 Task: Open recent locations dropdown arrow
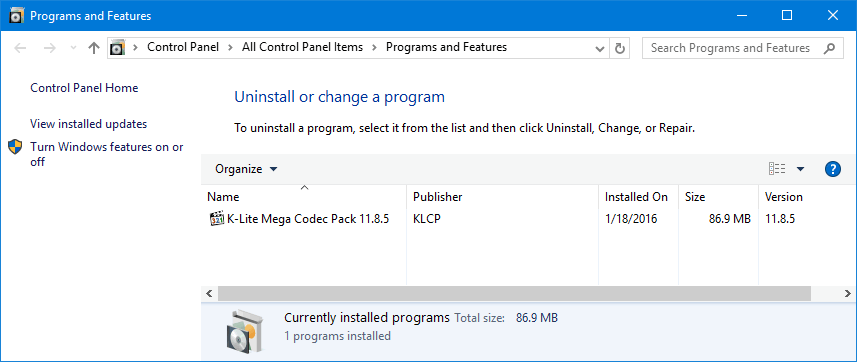74,48
